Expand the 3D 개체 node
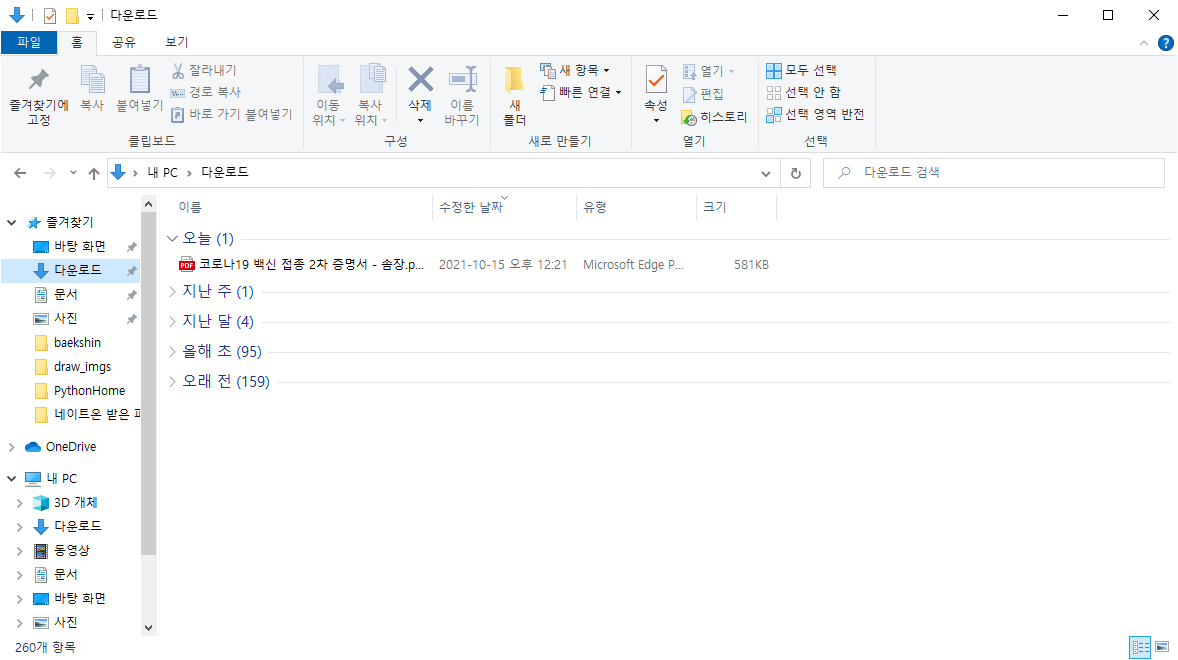This screenshot has width=1178, height=660. pyautogui.click(x=20, y=503)
